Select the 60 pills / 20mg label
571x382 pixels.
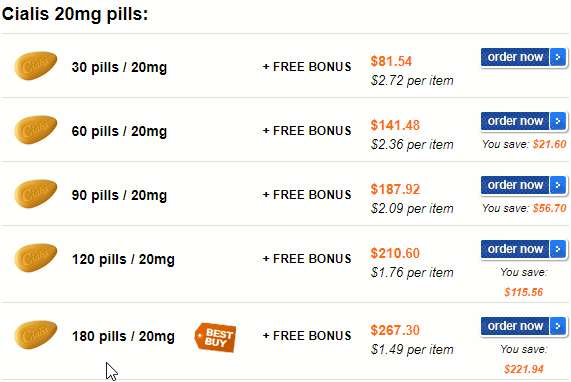[x=119, y=131]
